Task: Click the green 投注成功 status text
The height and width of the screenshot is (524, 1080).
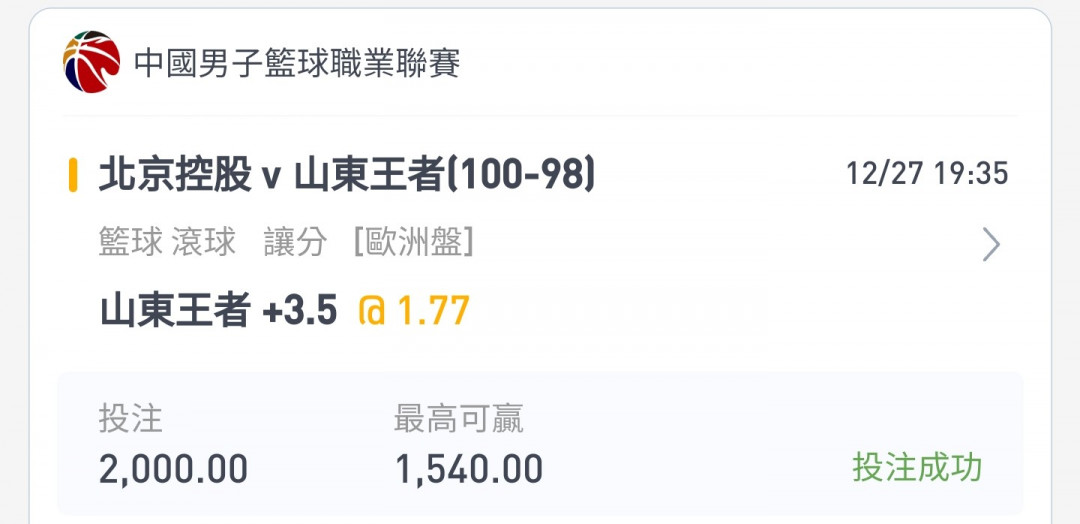Action: click(x=917, y=468)
